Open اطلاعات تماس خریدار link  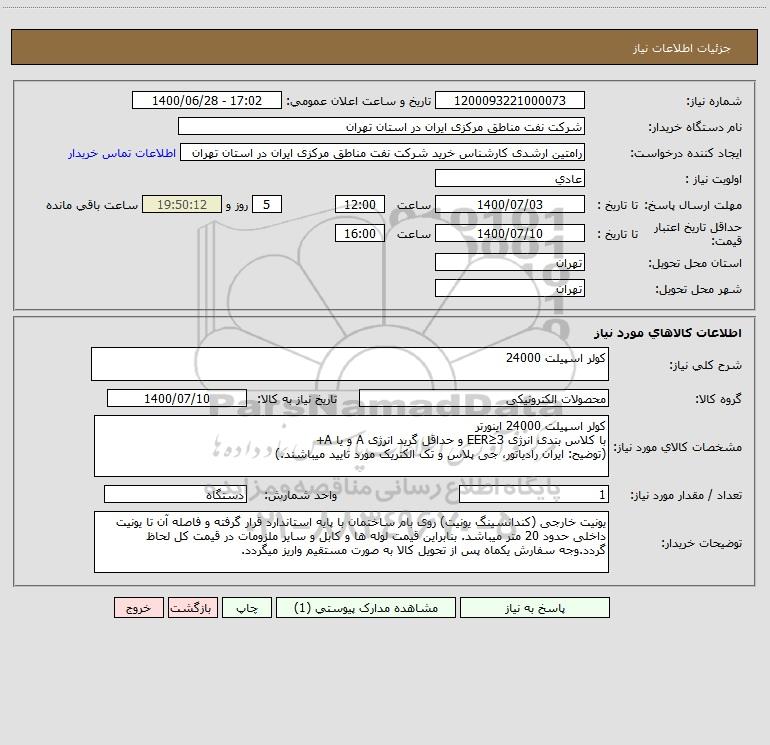(122, 153)
